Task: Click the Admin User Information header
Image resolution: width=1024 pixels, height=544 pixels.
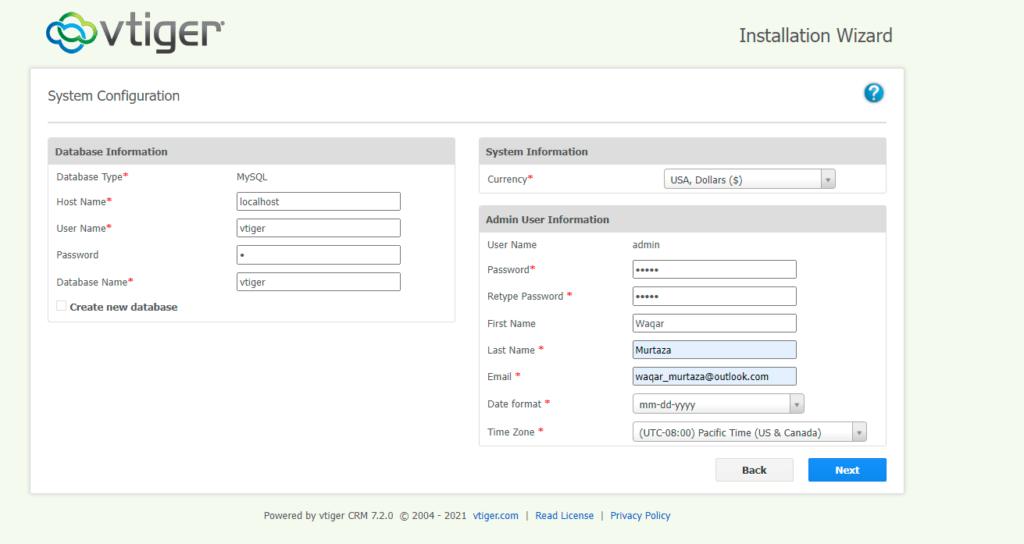Action: click(682, 219)
